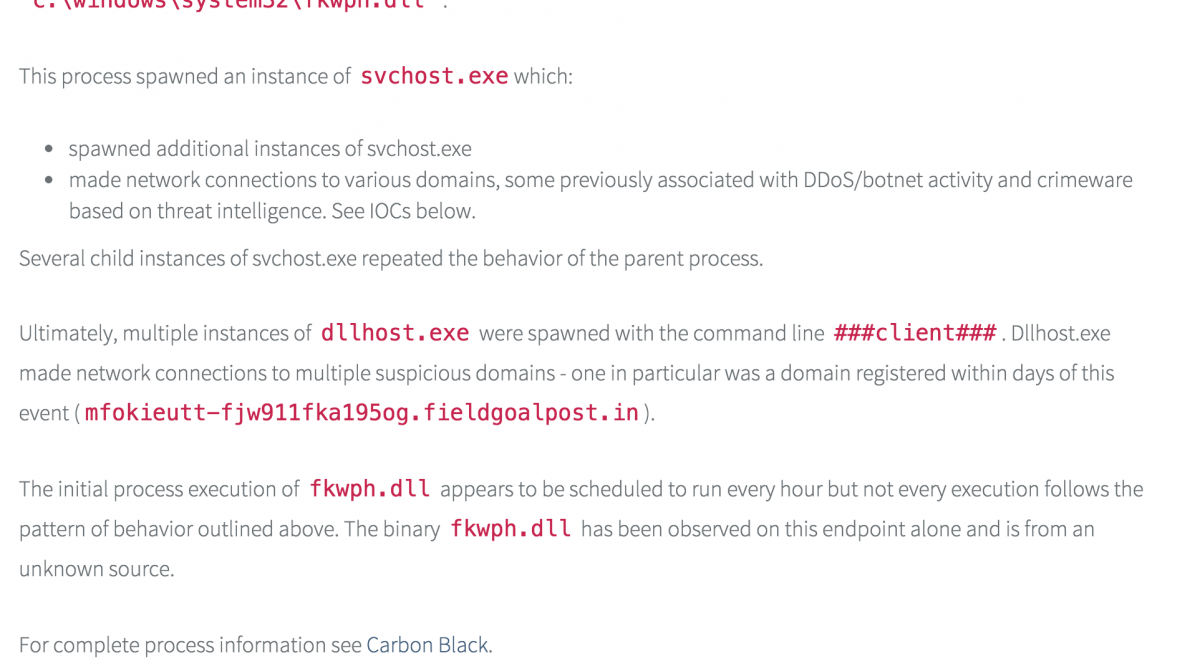Click the red dllhost.exe code text
The image size is (1200, 671).
pos(395,333)
